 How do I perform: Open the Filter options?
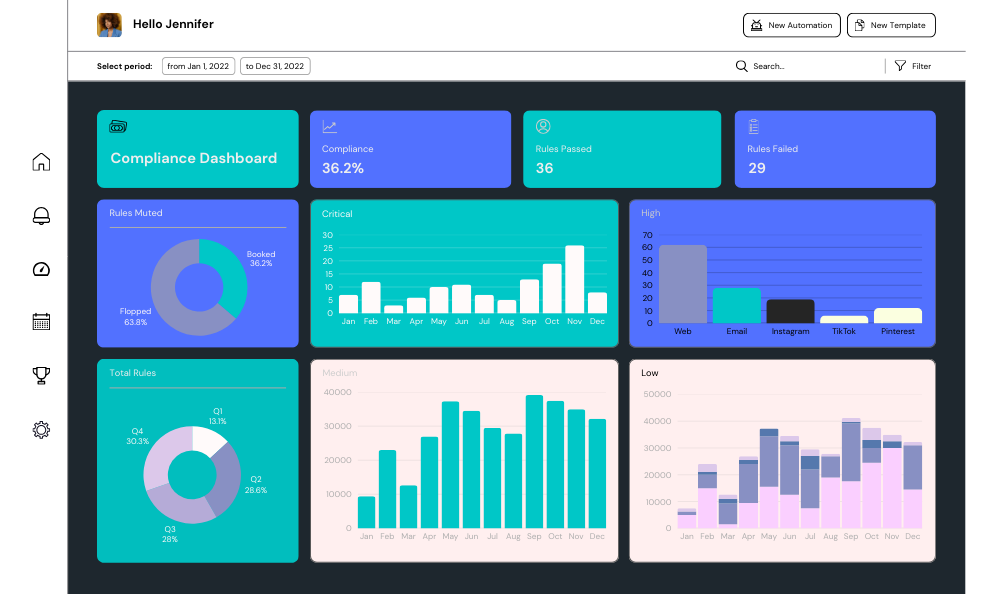(912, 66)
